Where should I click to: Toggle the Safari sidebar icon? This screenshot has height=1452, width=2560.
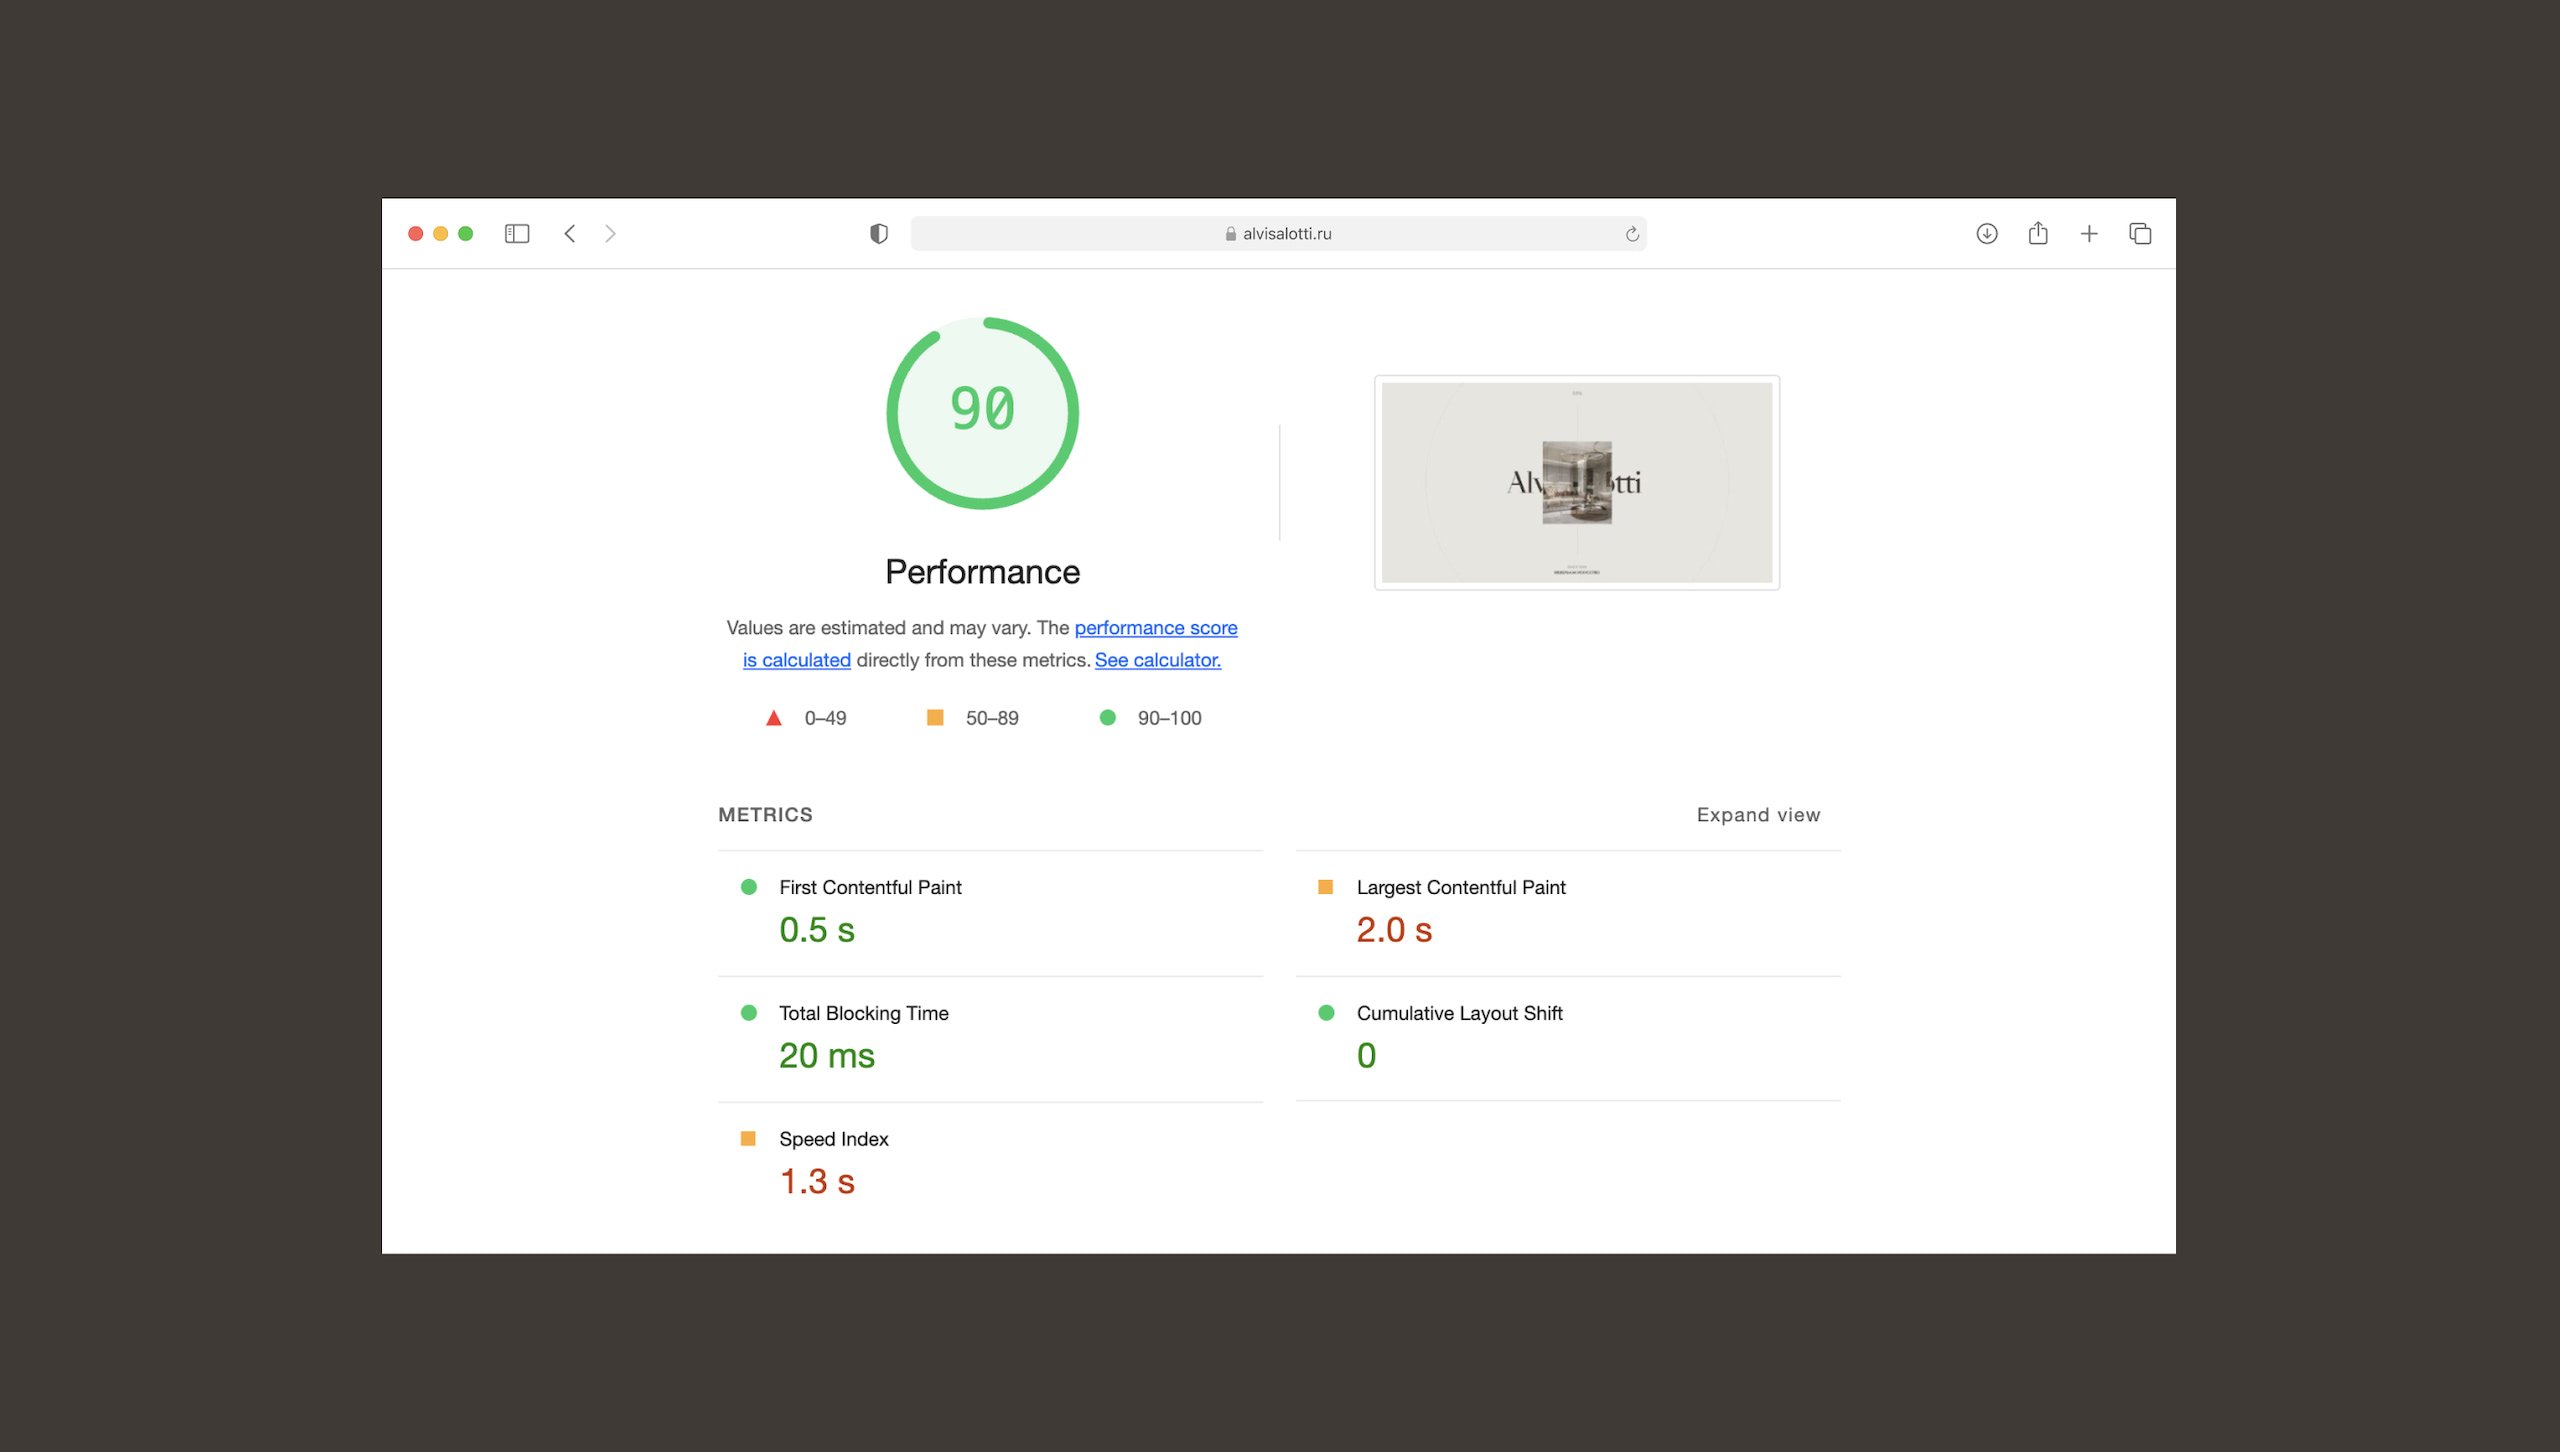(x=516, y=233)
